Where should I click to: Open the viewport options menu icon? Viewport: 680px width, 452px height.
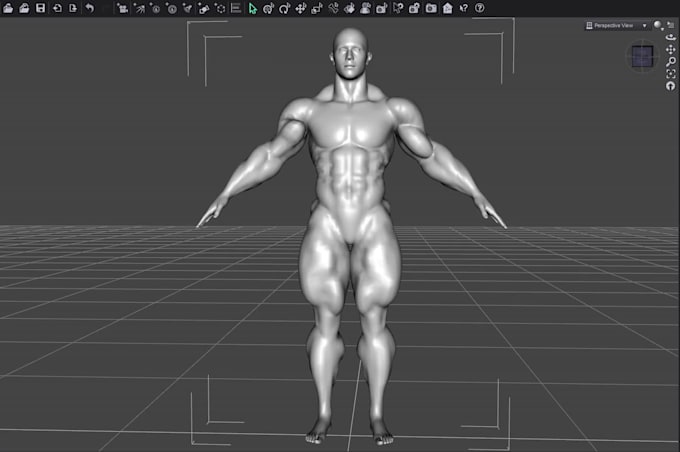tap(671, 25)
